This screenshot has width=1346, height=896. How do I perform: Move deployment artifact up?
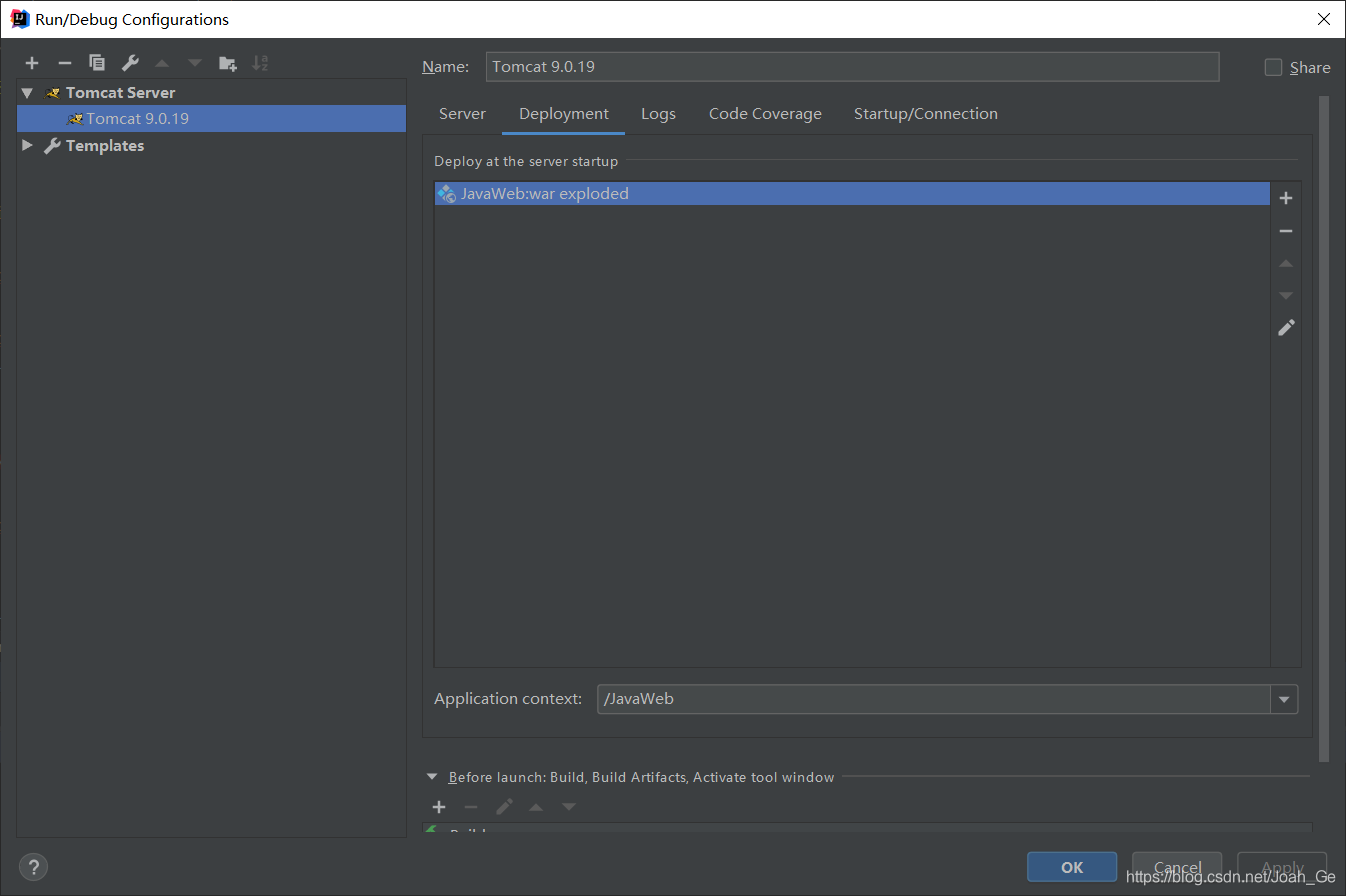[1286, 263]
